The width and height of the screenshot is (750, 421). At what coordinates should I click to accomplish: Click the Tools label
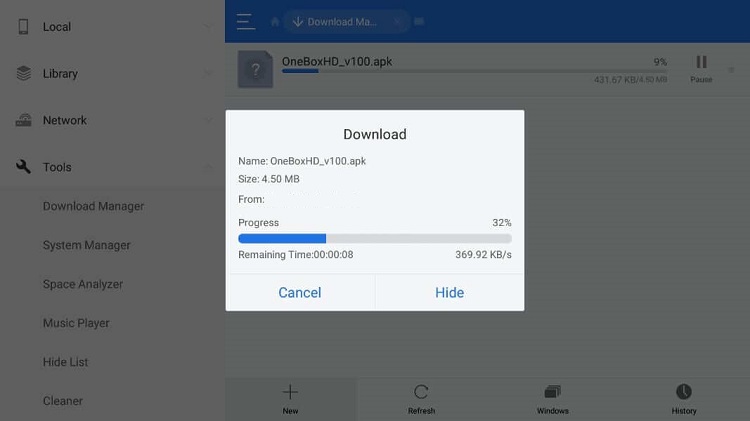57,167
